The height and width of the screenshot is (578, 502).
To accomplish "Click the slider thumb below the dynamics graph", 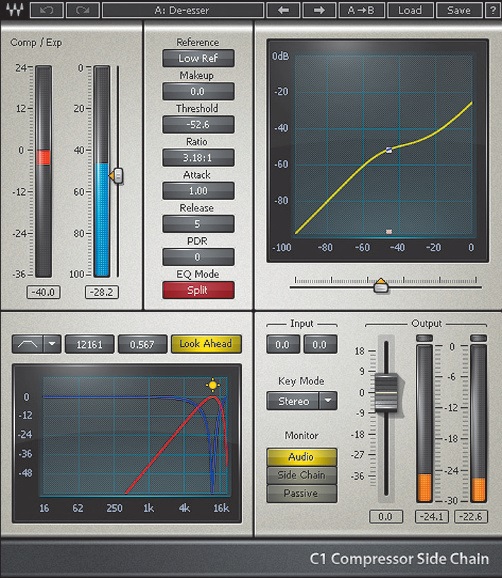I will click(381, 285).
